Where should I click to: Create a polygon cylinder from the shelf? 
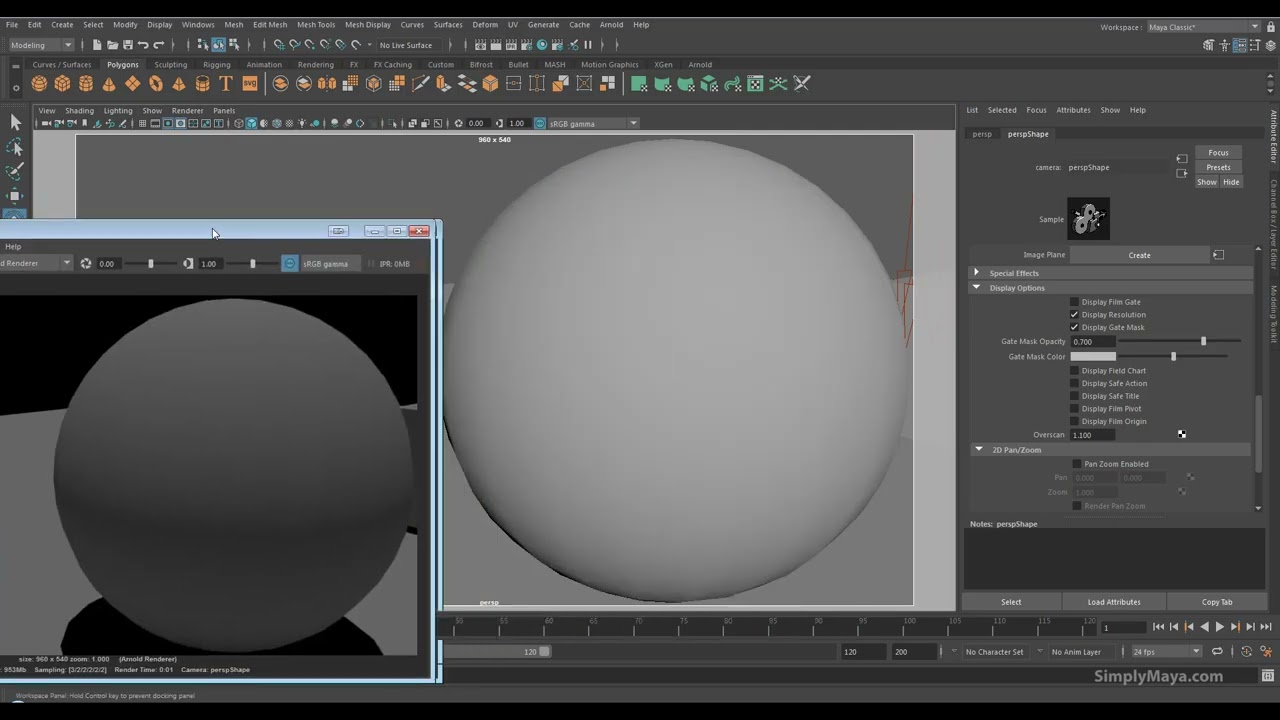tap(86, 84)
